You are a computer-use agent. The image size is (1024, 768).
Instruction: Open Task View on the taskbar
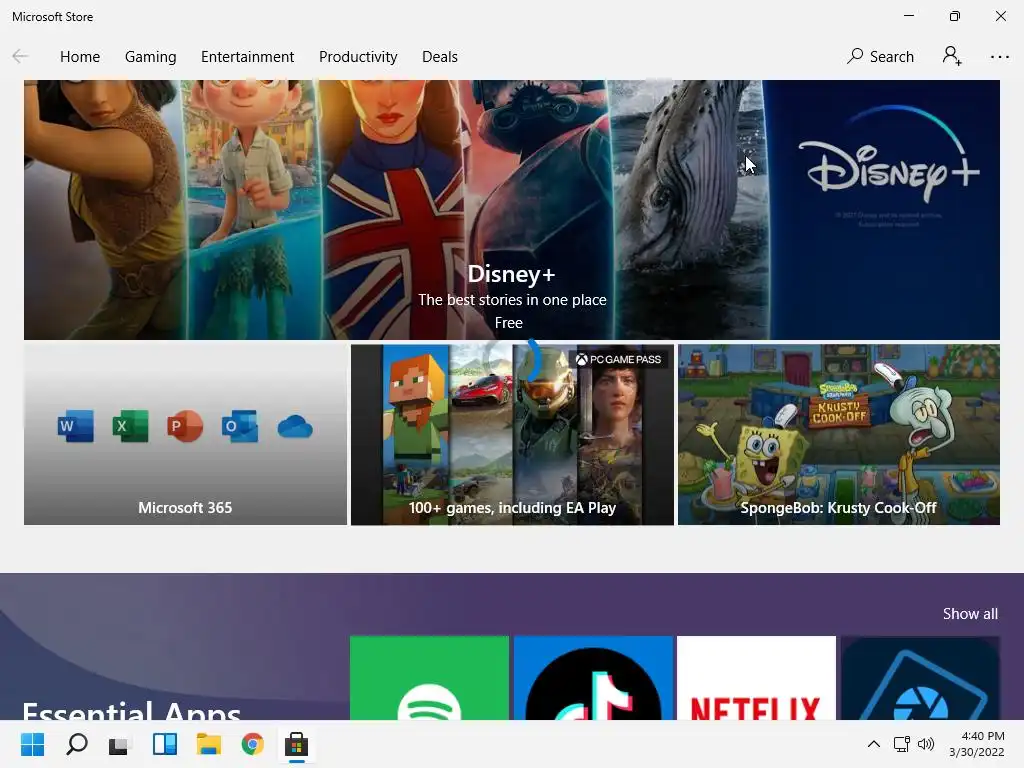[120, 744]
